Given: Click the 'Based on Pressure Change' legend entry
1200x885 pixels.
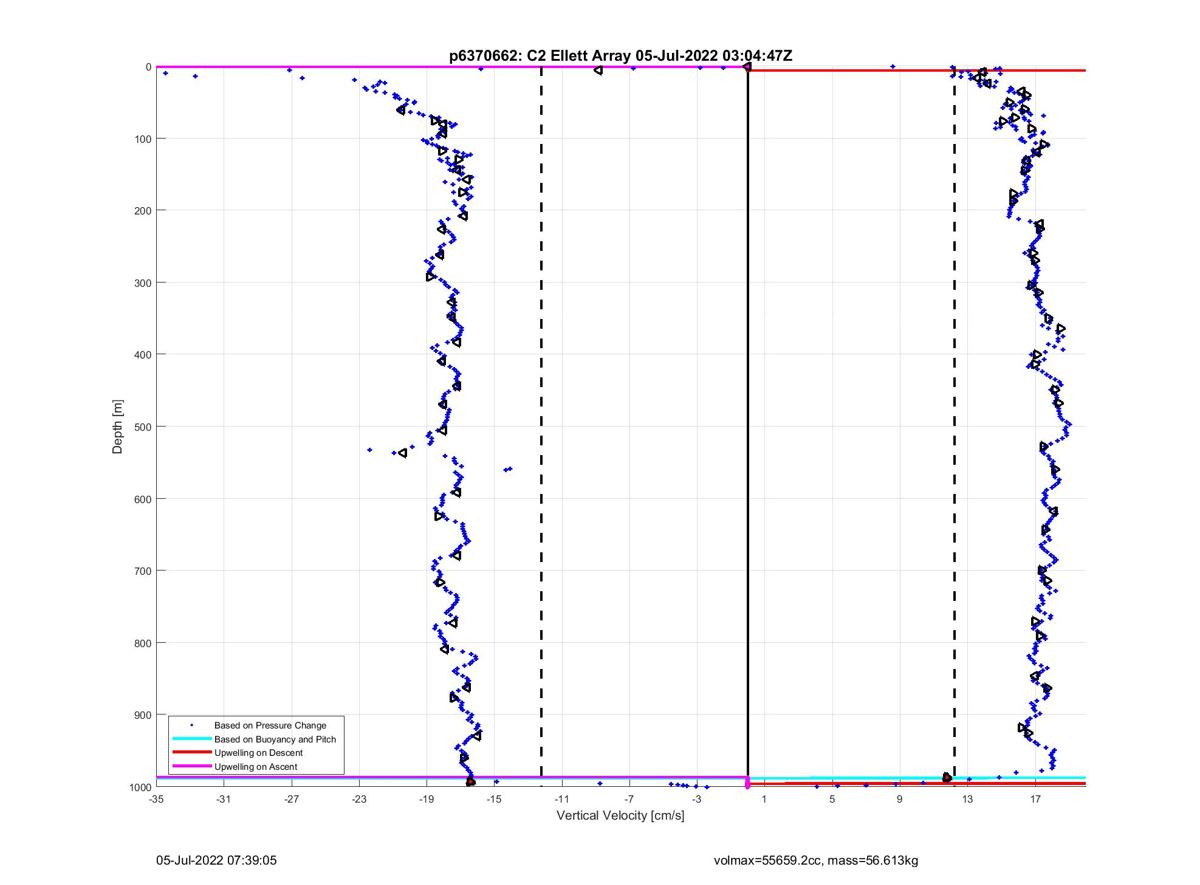Looking at the screenshot, I should 270,725.
